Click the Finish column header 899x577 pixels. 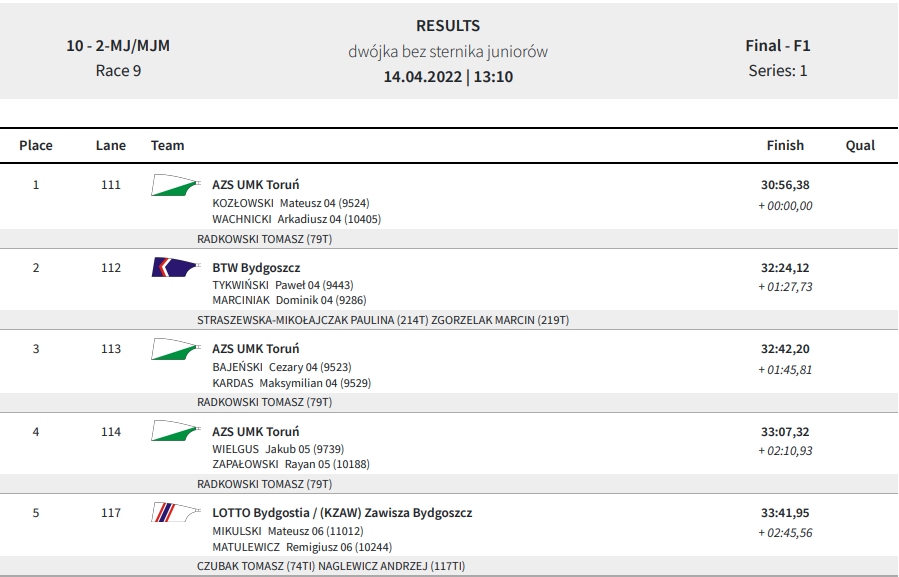[785, 146]
